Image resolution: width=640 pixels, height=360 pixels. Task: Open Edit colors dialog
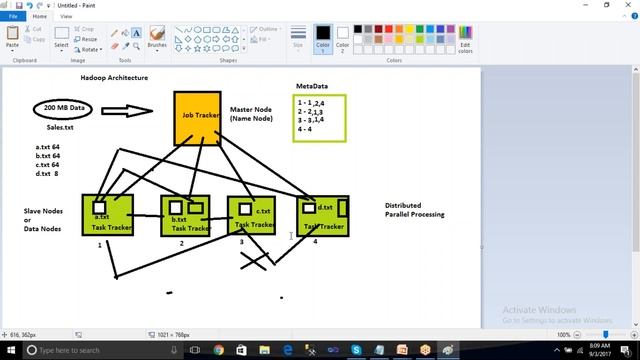click(465, 39)
